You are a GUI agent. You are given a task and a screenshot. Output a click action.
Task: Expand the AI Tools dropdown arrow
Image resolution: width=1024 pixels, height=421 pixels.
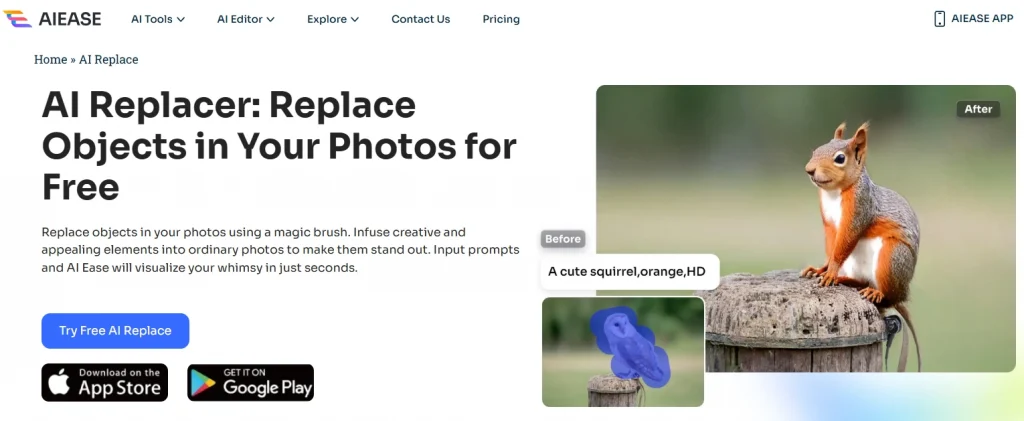click(x=180, y=20)
